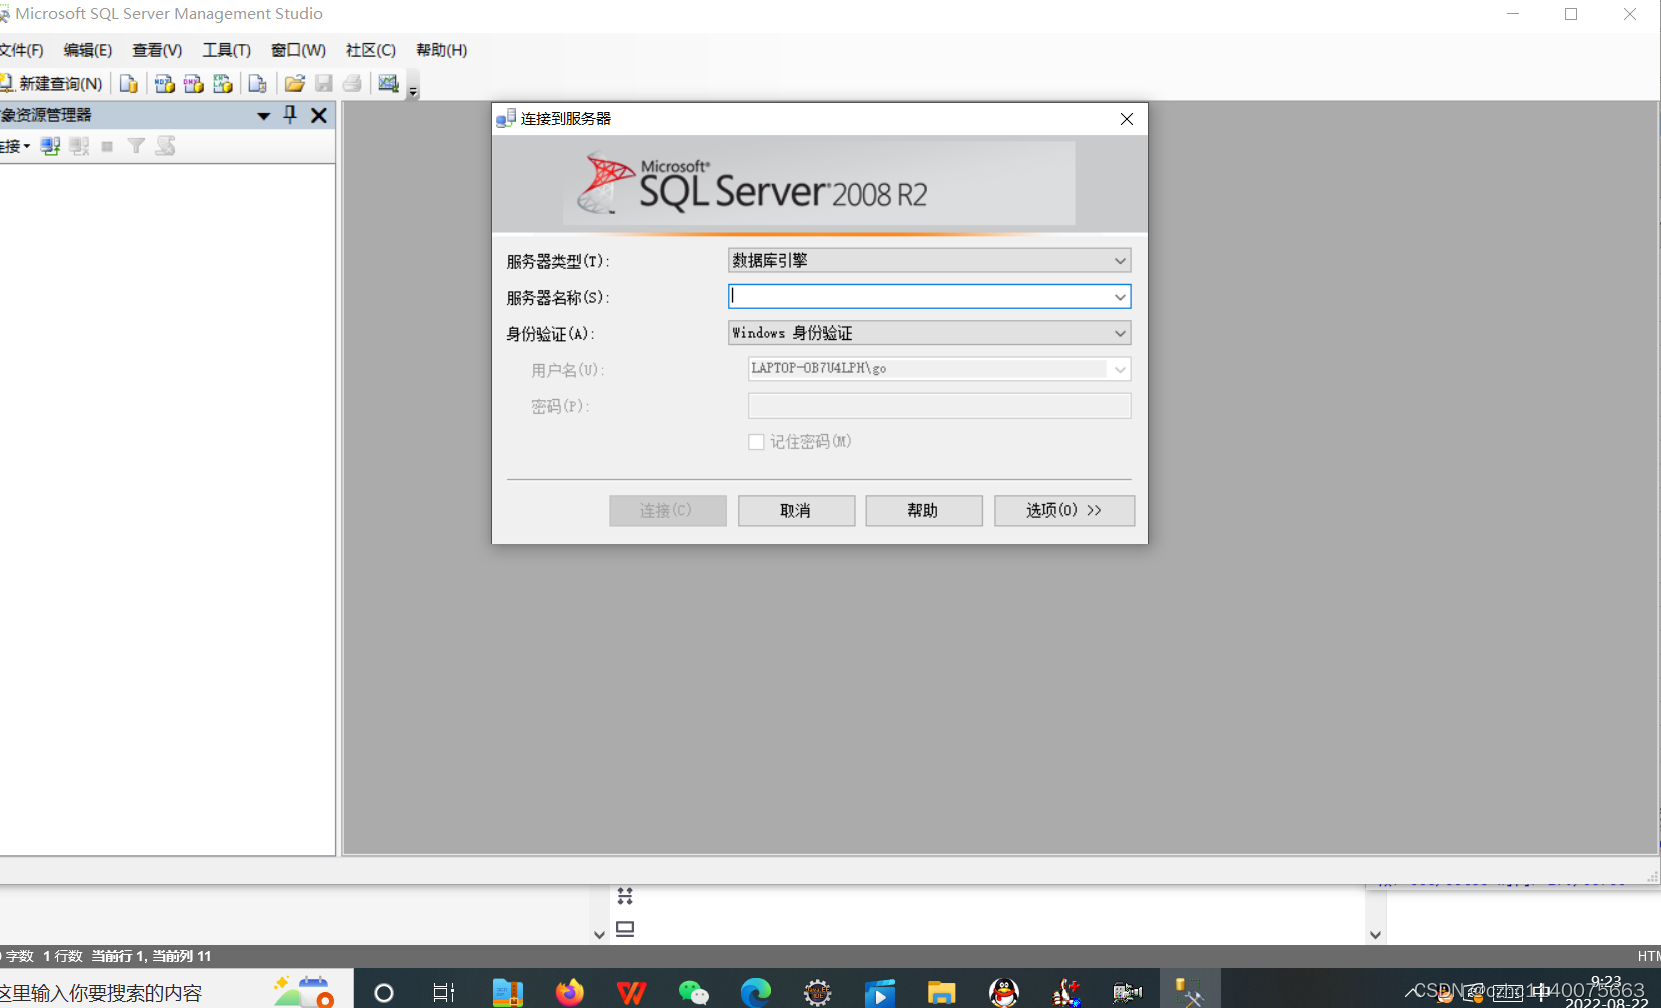This screenshot has width=1661, height=1008.
Task: Open the 文件(F) menu
Action: point(20,50)
